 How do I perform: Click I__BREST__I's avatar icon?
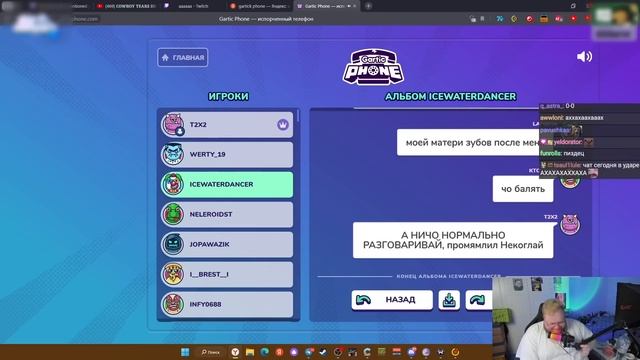coord(173,274)
